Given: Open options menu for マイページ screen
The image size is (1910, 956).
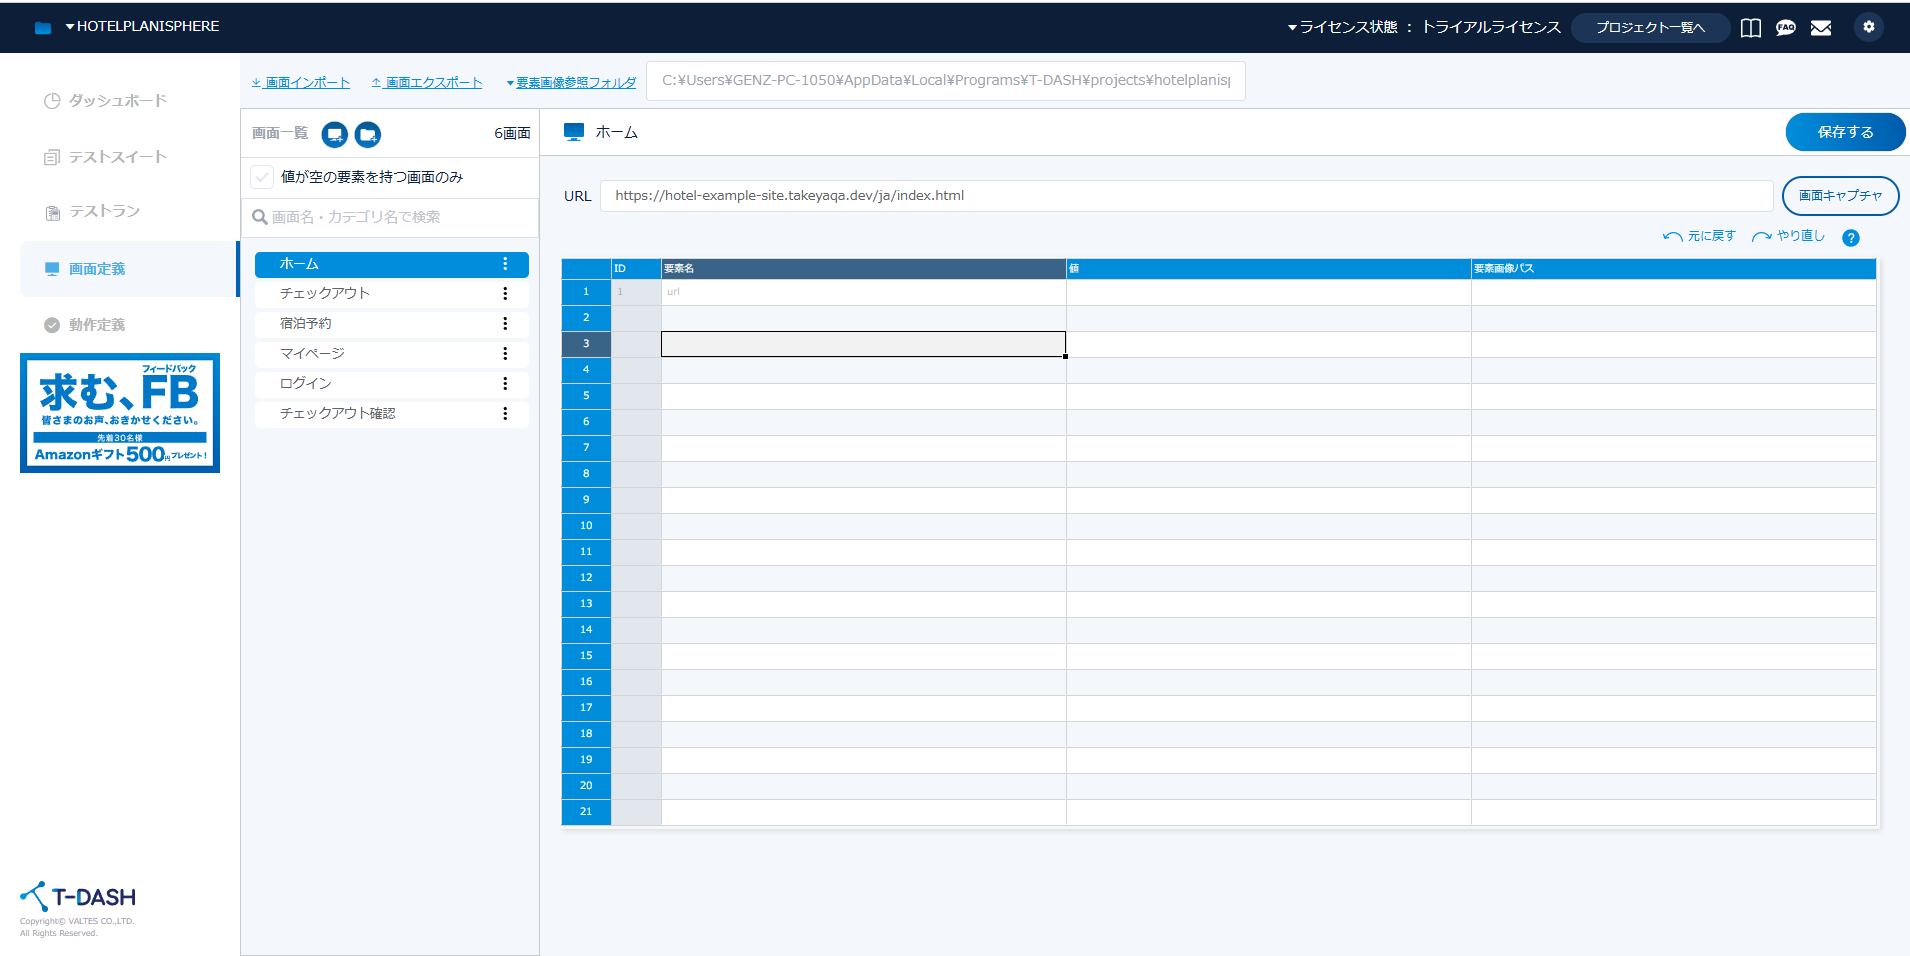Looking at the screenshot, I should tap(505, 354).
